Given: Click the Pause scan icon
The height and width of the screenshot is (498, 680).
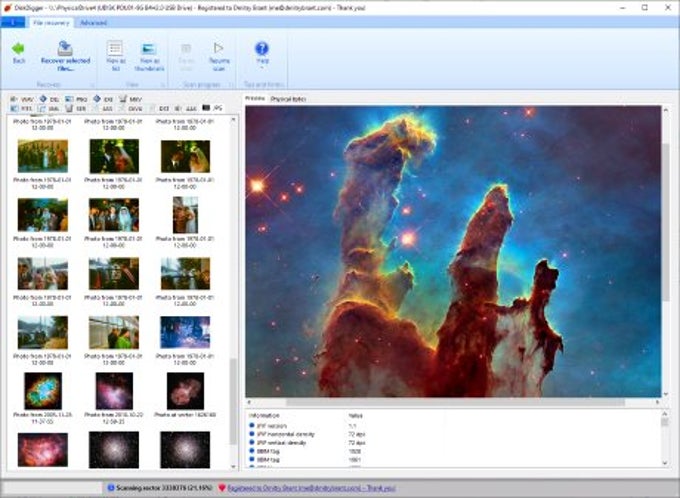Looking at the screenshot, I should (x=186, y=48).
